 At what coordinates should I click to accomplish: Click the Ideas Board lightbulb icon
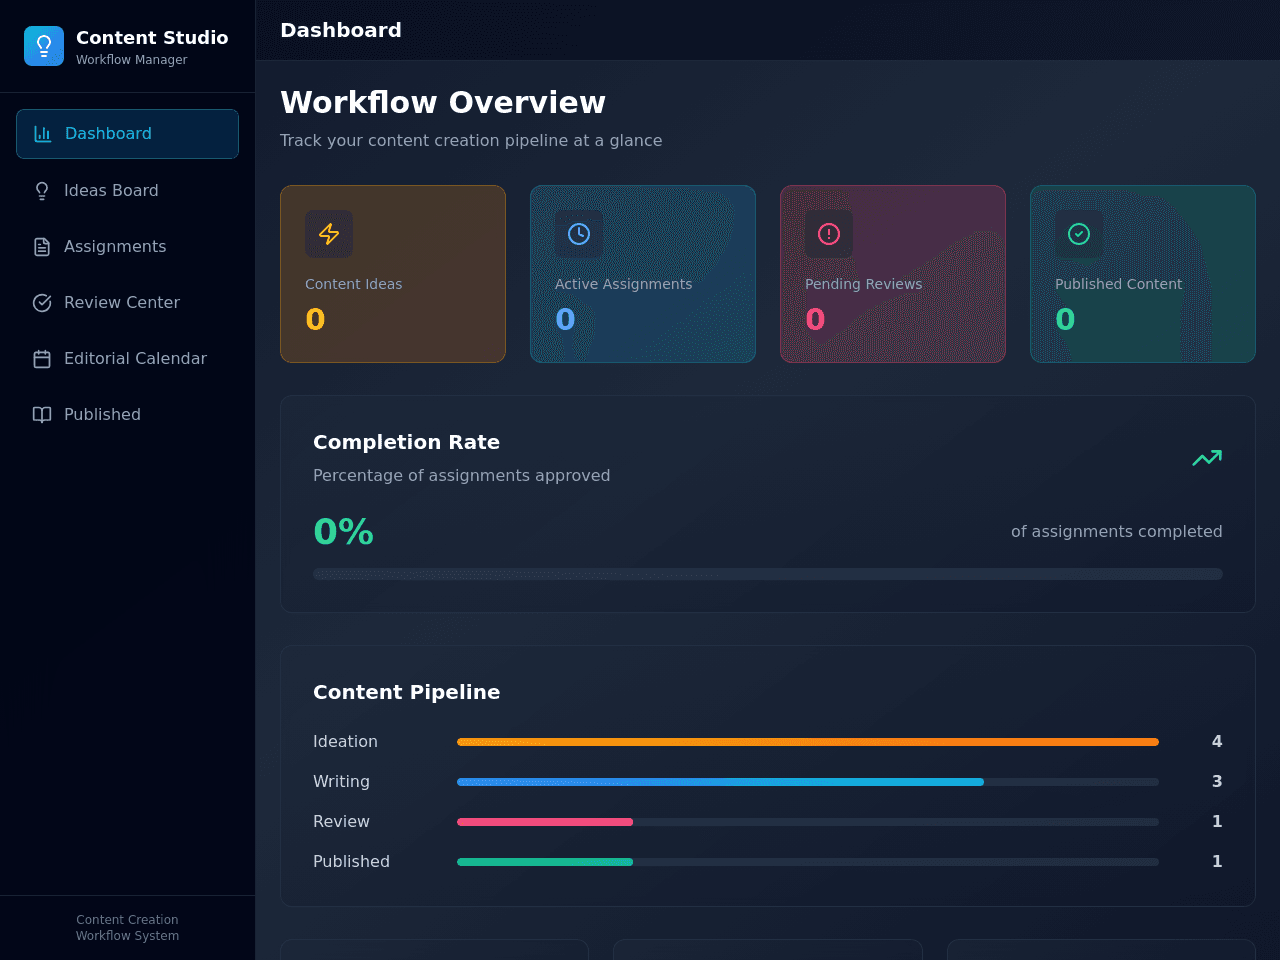pos(42,191)
